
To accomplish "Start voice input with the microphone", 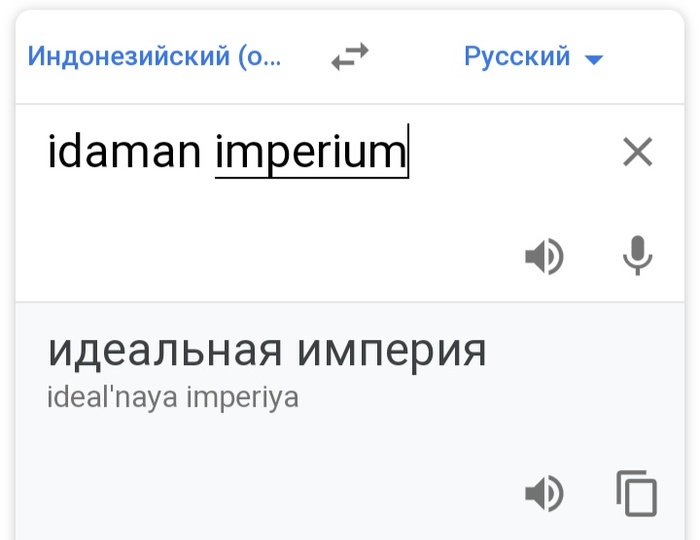I will coord(637,257).
